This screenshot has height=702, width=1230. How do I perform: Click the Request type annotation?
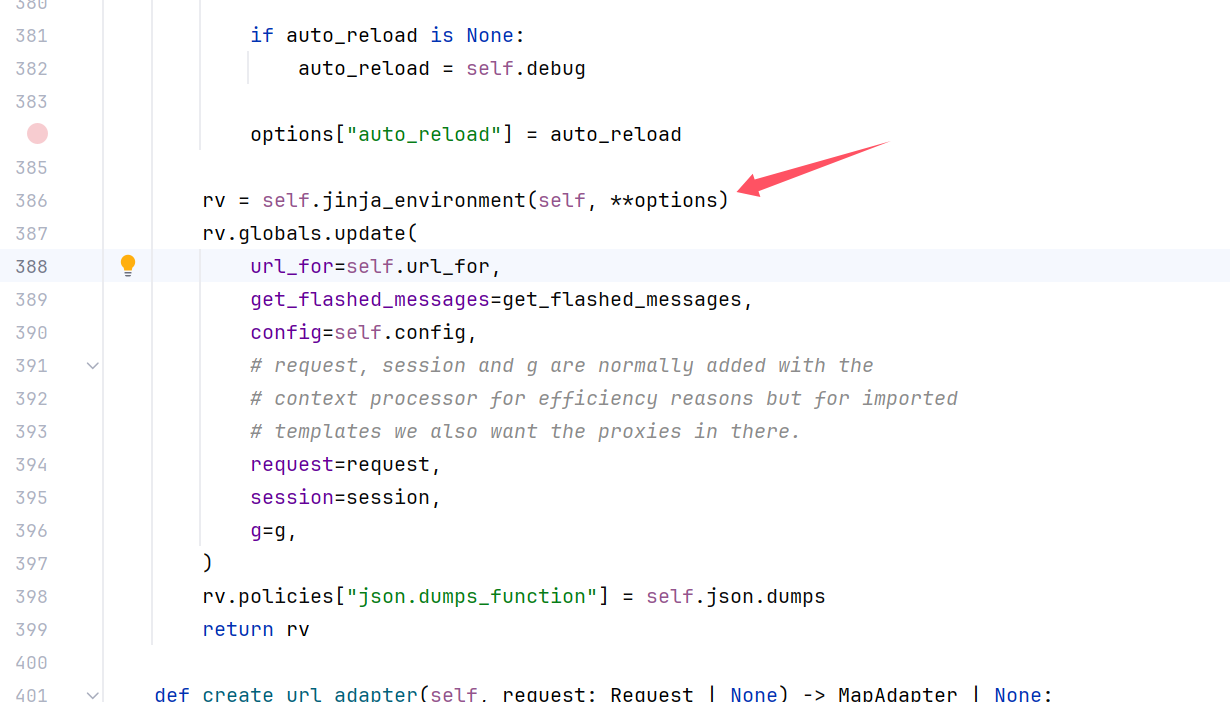(652, 694)
